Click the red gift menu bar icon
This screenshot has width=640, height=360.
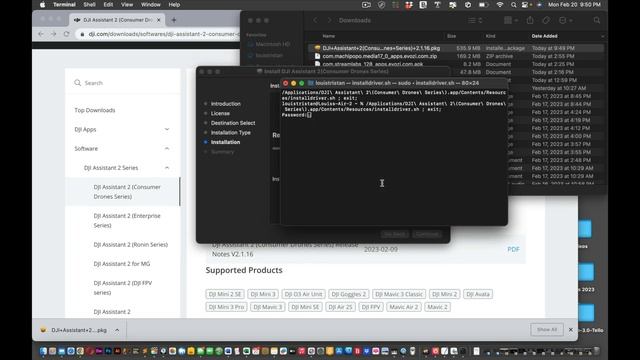coord(409,5)
